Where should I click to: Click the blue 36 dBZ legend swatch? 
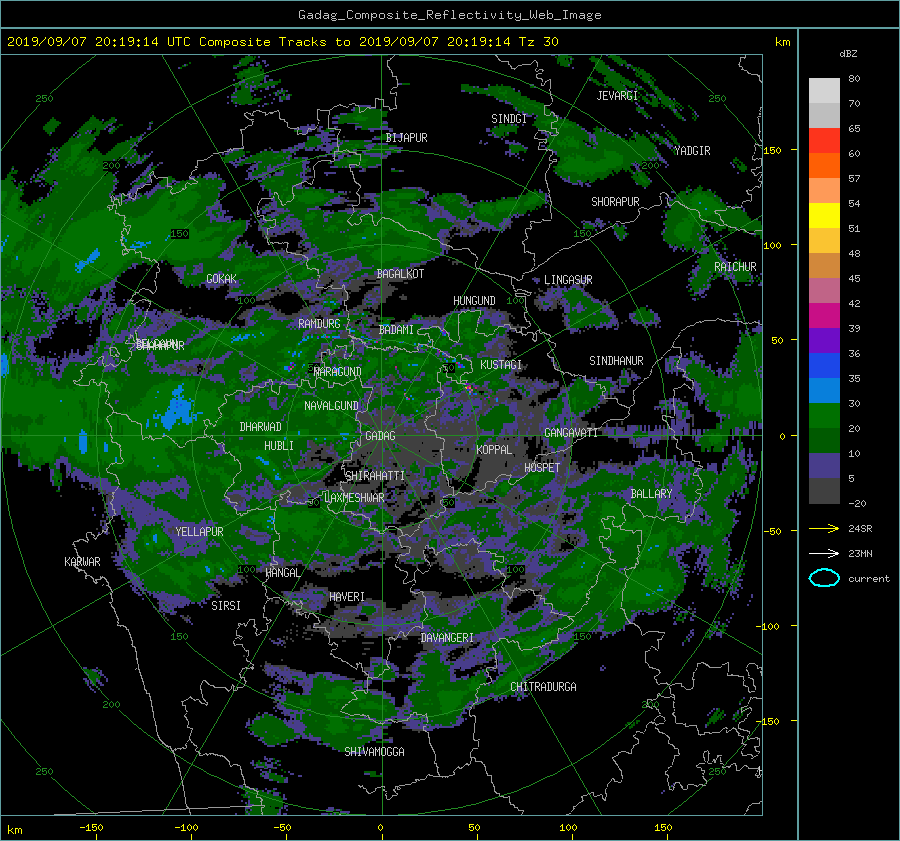[824, 365]
